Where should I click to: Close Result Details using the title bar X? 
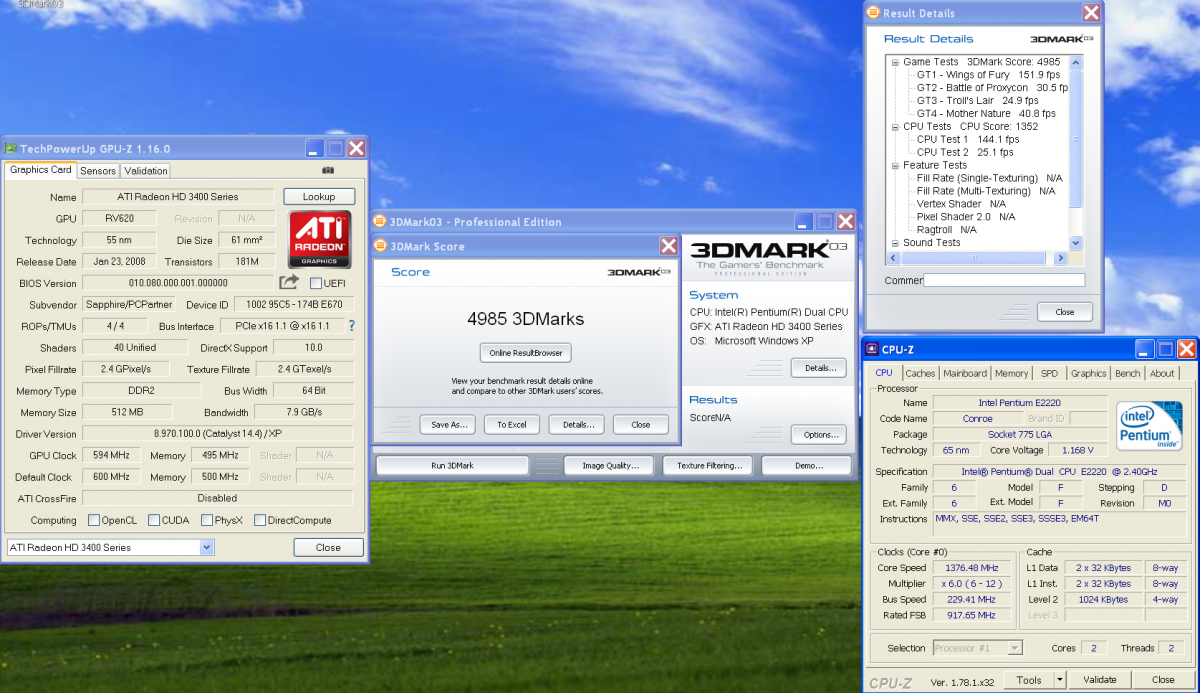[1091, 13]
